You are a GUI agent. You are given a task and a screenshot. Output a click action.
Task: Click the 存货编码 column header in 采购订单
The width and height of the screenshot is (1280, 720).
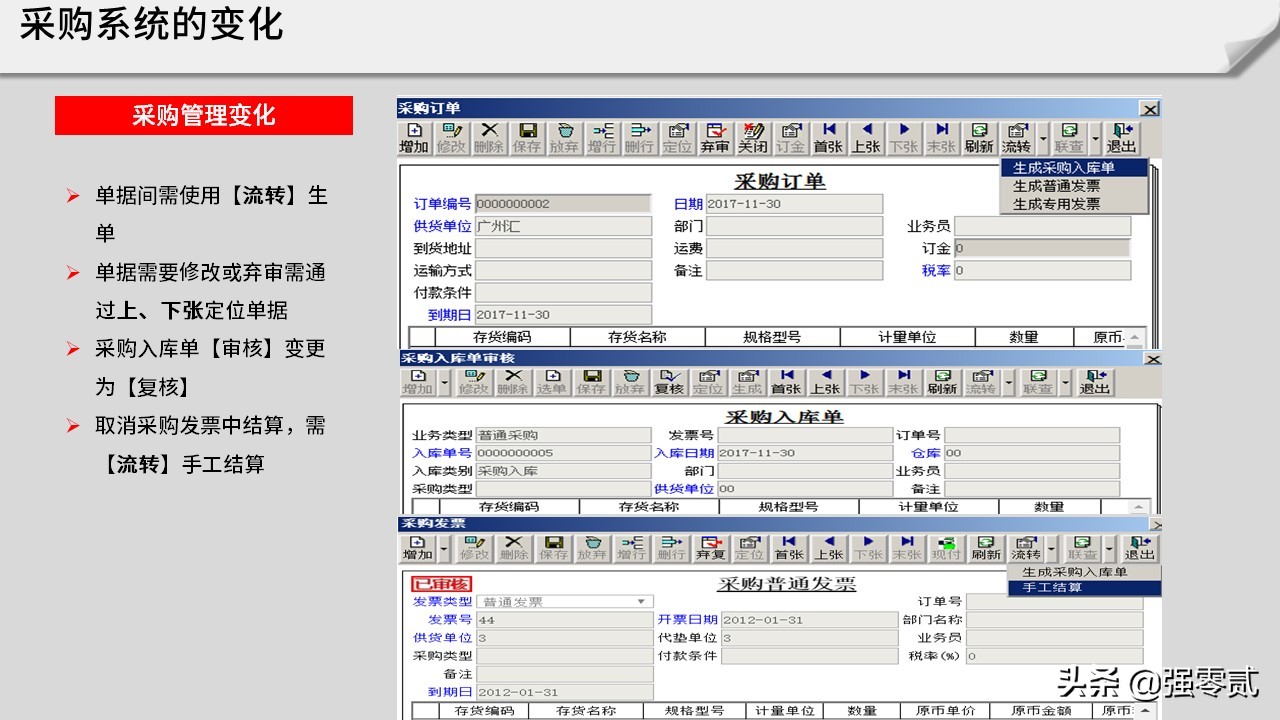point(502,337)
